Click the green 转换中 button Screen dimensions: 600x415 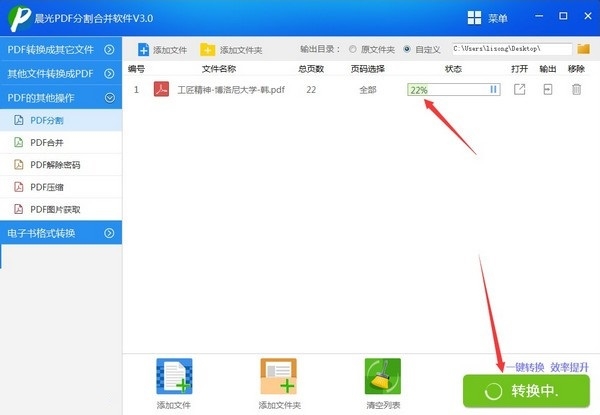(527, 391)
